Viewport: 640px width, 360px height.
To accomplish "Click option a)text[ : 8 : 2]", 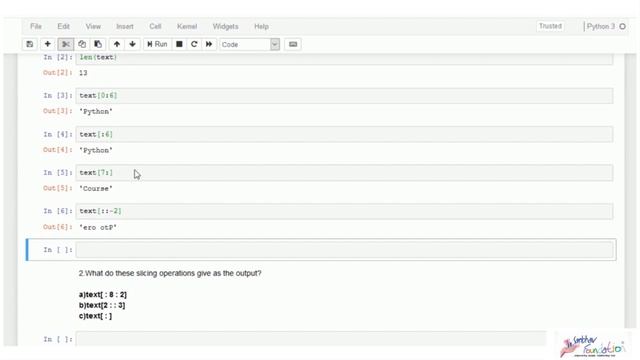I will (x=102, y=294).
